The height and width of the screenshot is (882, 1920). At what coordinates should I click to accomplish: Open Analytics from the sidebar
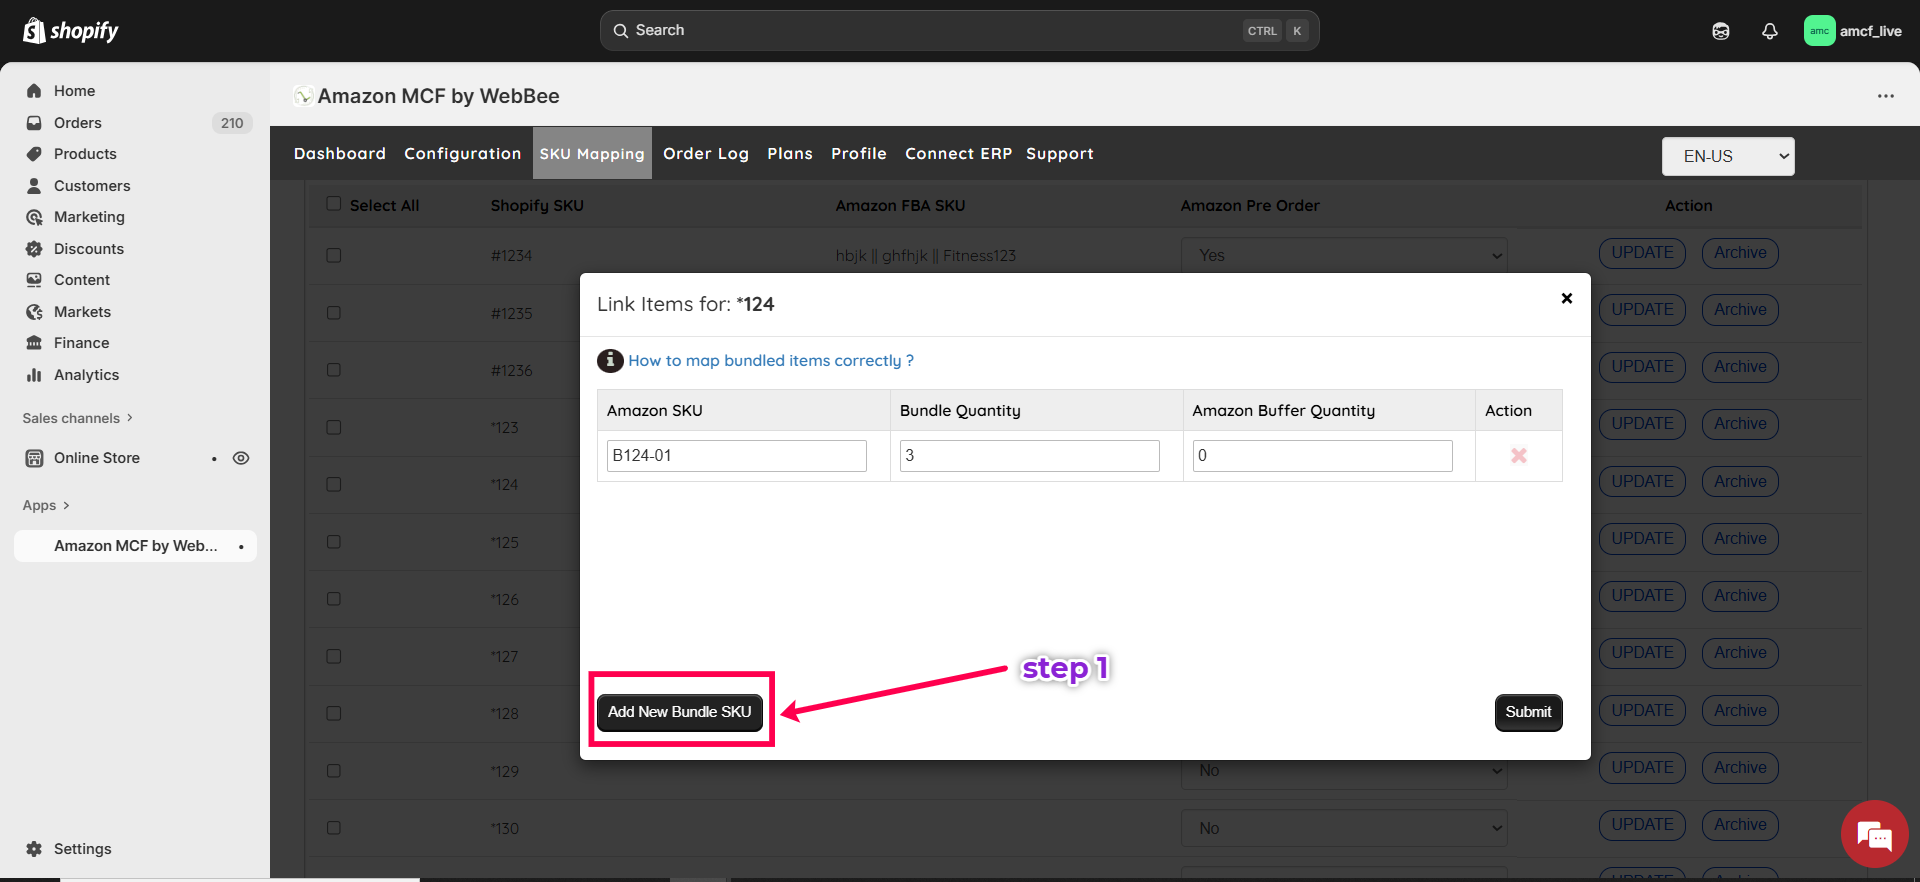(86, 375)
